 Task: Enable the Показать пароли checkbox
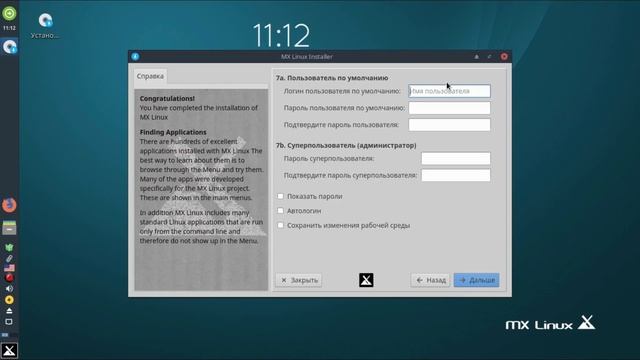click(280, 196)
